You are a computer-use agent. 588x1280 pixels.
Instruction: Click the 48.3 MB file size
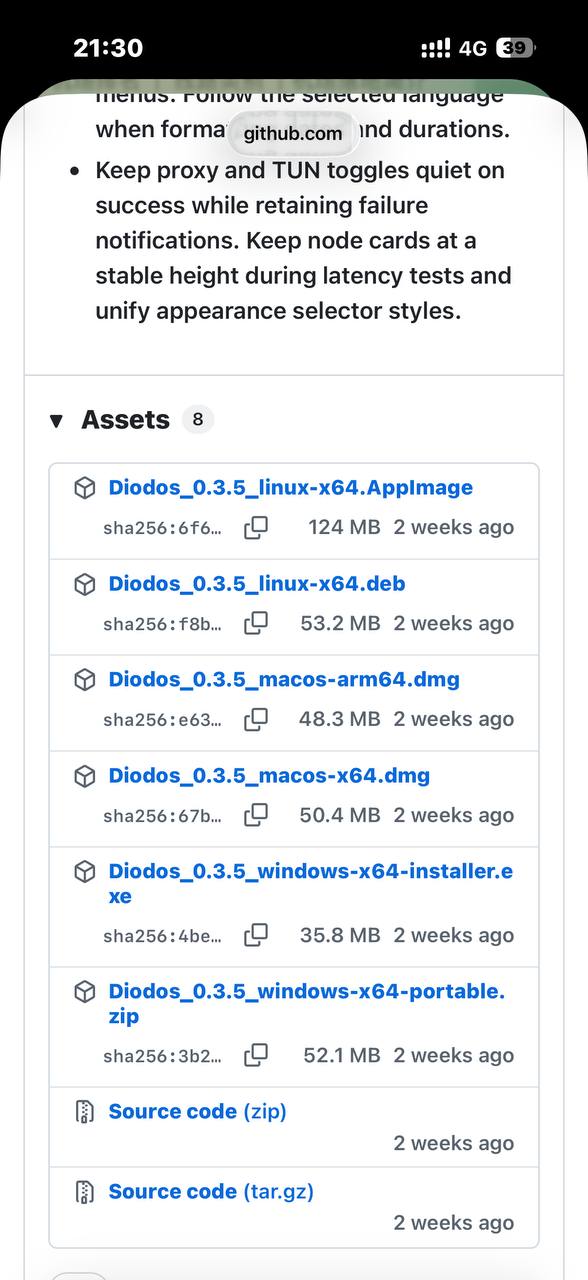(x=339, y=719)
